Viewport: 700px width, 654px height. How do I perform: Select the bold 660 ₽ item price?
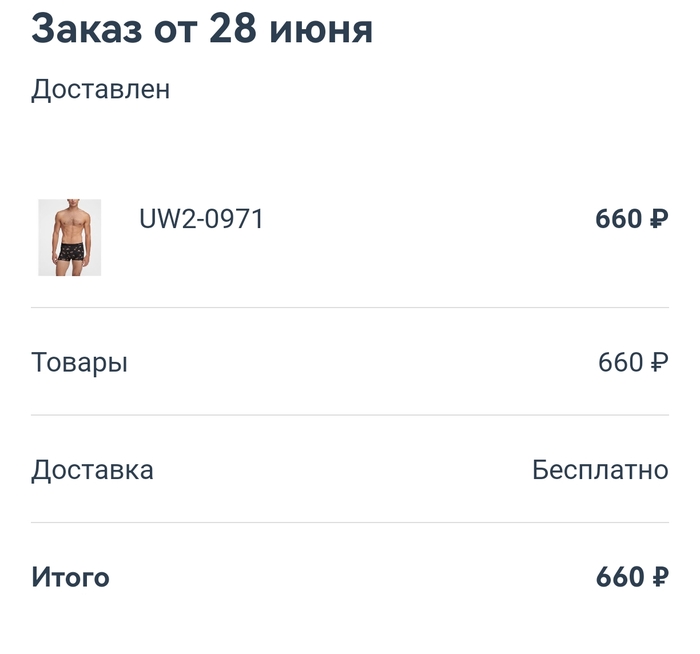(632, 219)
